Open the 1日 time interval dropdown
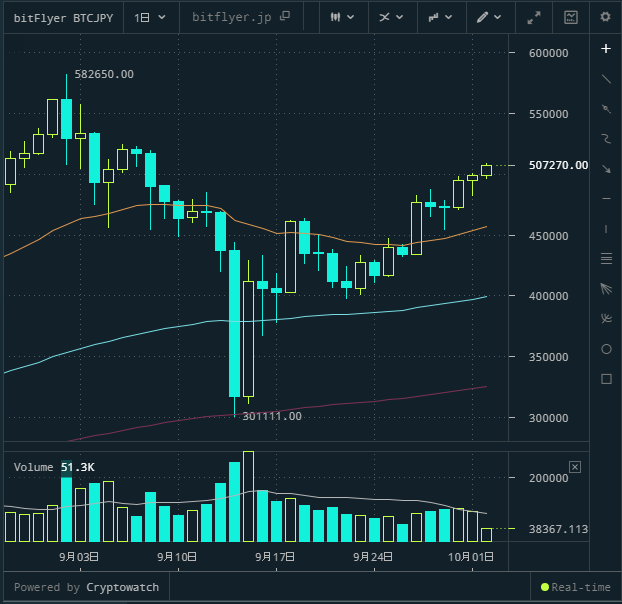Image resolution: width=622 pixels, height=604 pixels. [150, 17]
